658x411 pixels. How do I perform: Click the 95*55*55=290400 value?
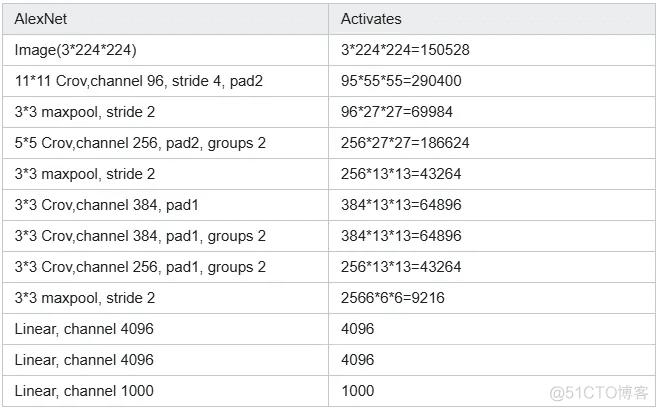click(401, 81)
